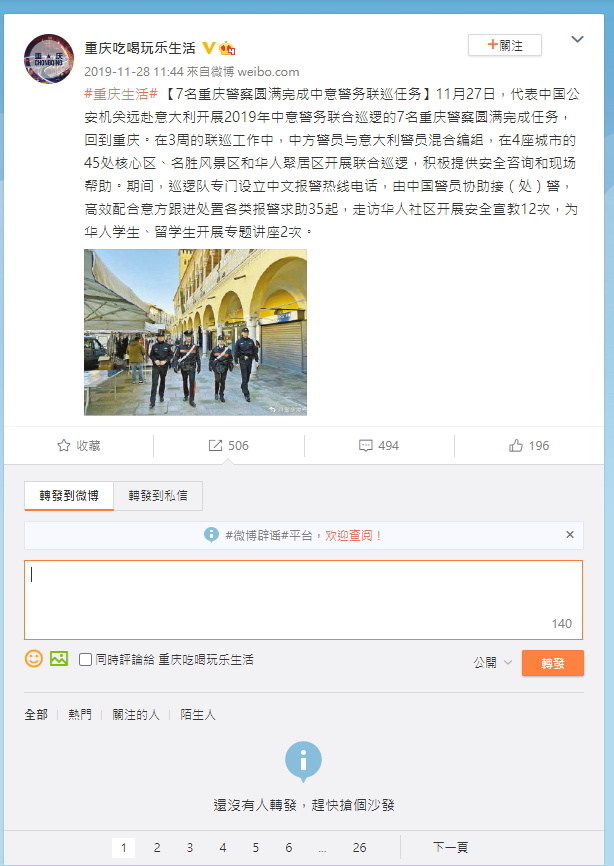The height and width of the screenshot is (866, 614).
Task: Click the orange 轉發 submit button
Action: pyautogui.click(x=553, y=663)
